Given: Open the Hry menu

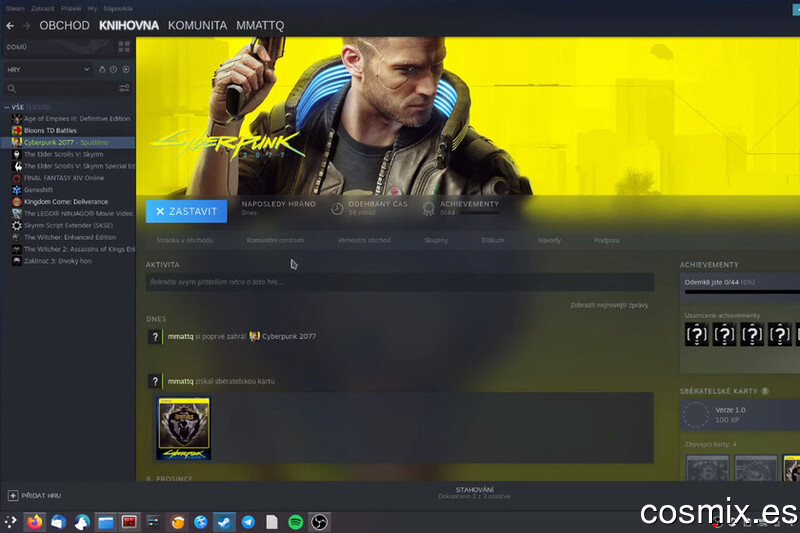Looking at the screenshot, I should coord(92,9).
